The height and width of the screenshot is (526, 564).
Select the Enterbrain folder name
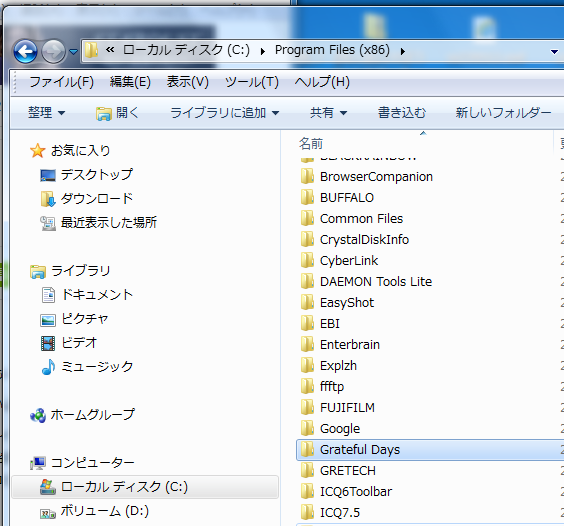[x=350, y=344]
